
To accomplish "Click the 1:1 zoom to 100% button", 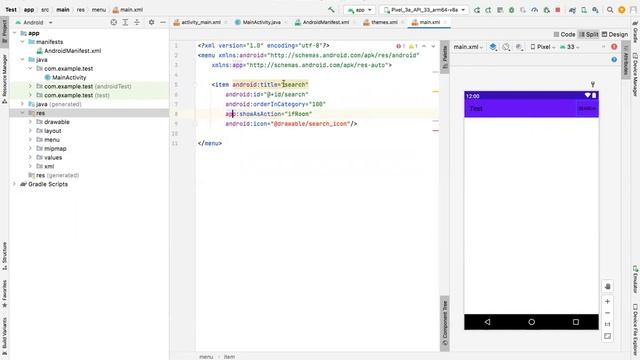I will pyautogui.click(x=607, y=324).
